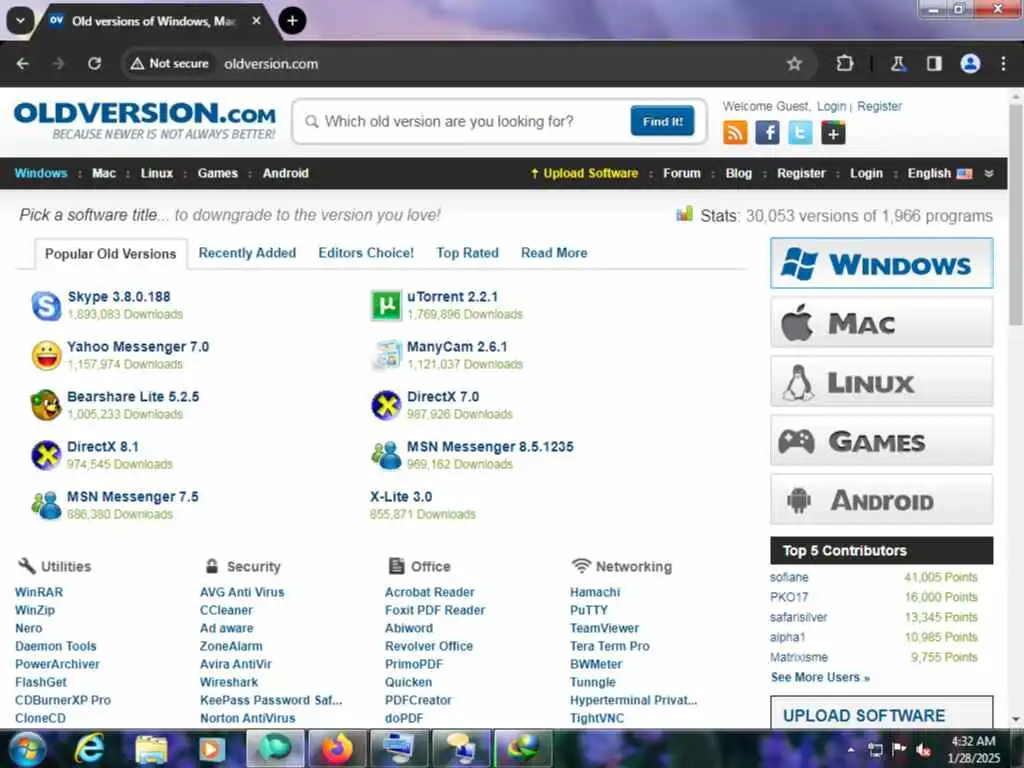Click the big Windows platform button

tap(881, 264)
